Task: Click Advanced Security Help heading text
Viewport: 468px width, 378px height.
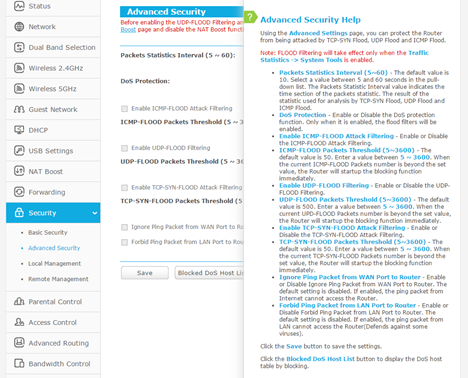Action: (310, 20)
